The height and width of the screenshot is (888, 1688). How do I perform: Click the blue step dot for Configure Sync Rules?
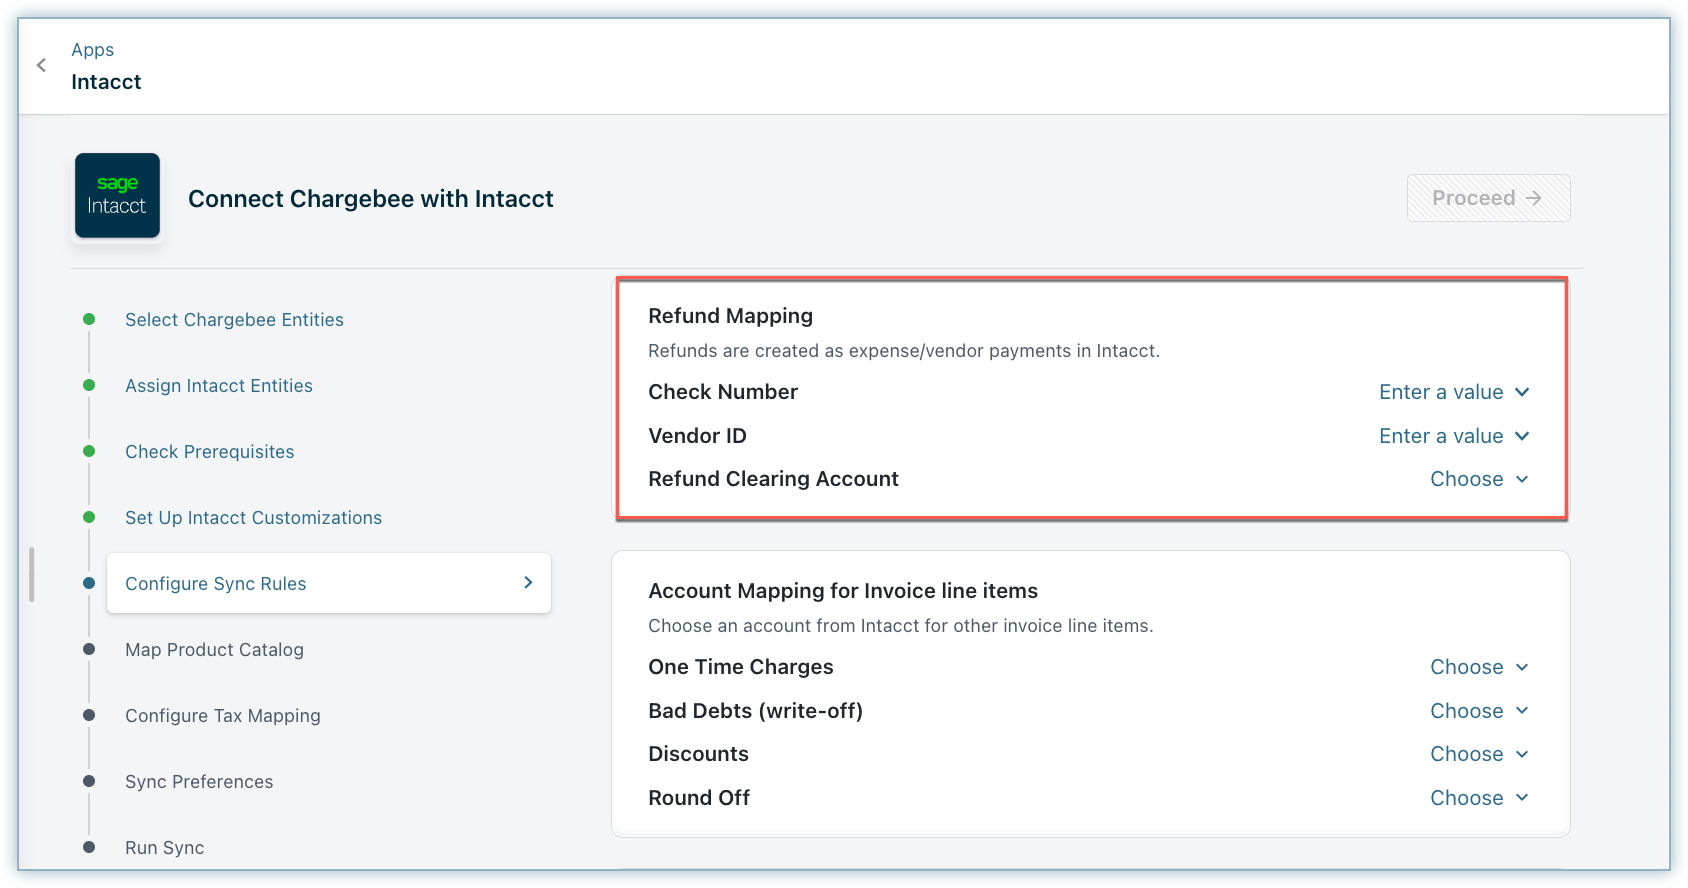pyautogui.click(x=89, y=584)
